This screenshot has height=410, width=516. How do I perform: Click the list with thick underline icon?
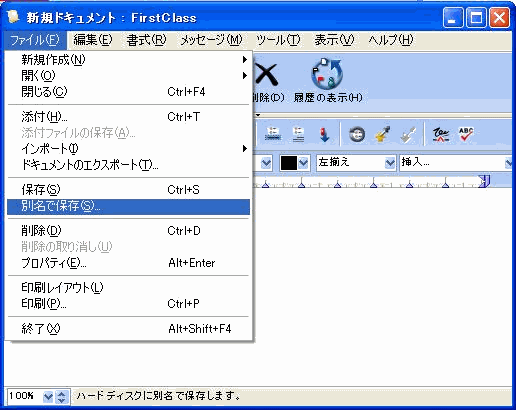tap(273, 134)
